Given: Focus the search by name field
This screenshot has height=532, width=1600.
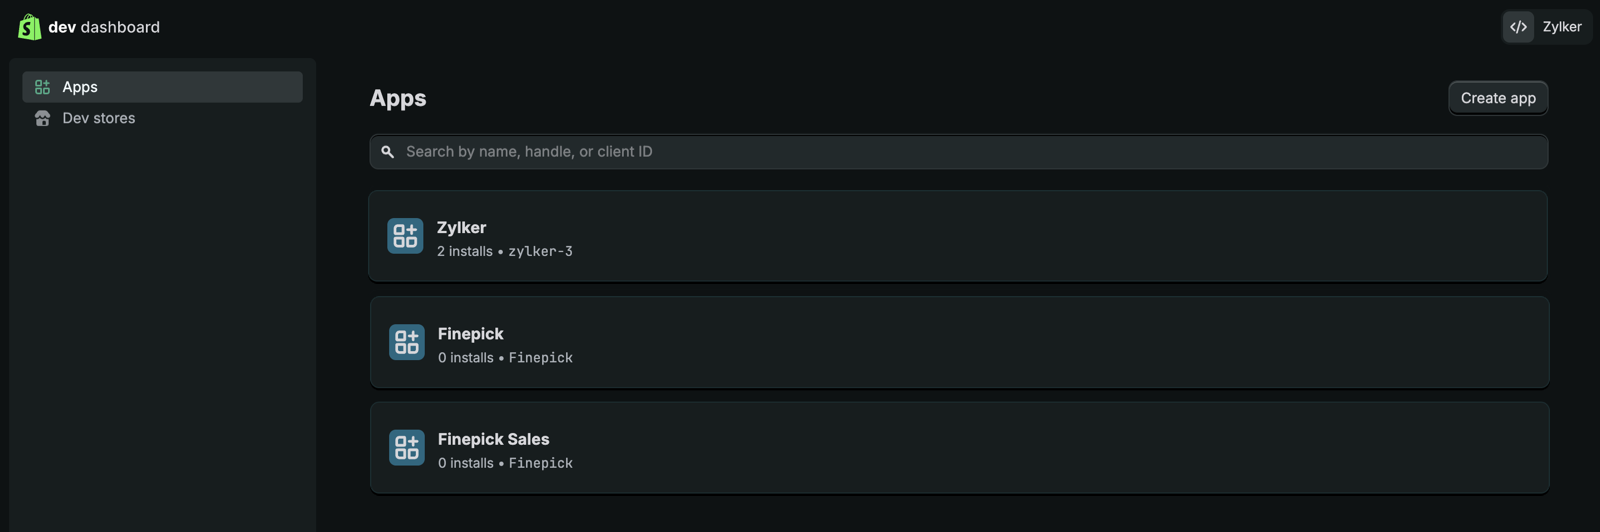Looking at the screenshot, I should tap(960, 152).
